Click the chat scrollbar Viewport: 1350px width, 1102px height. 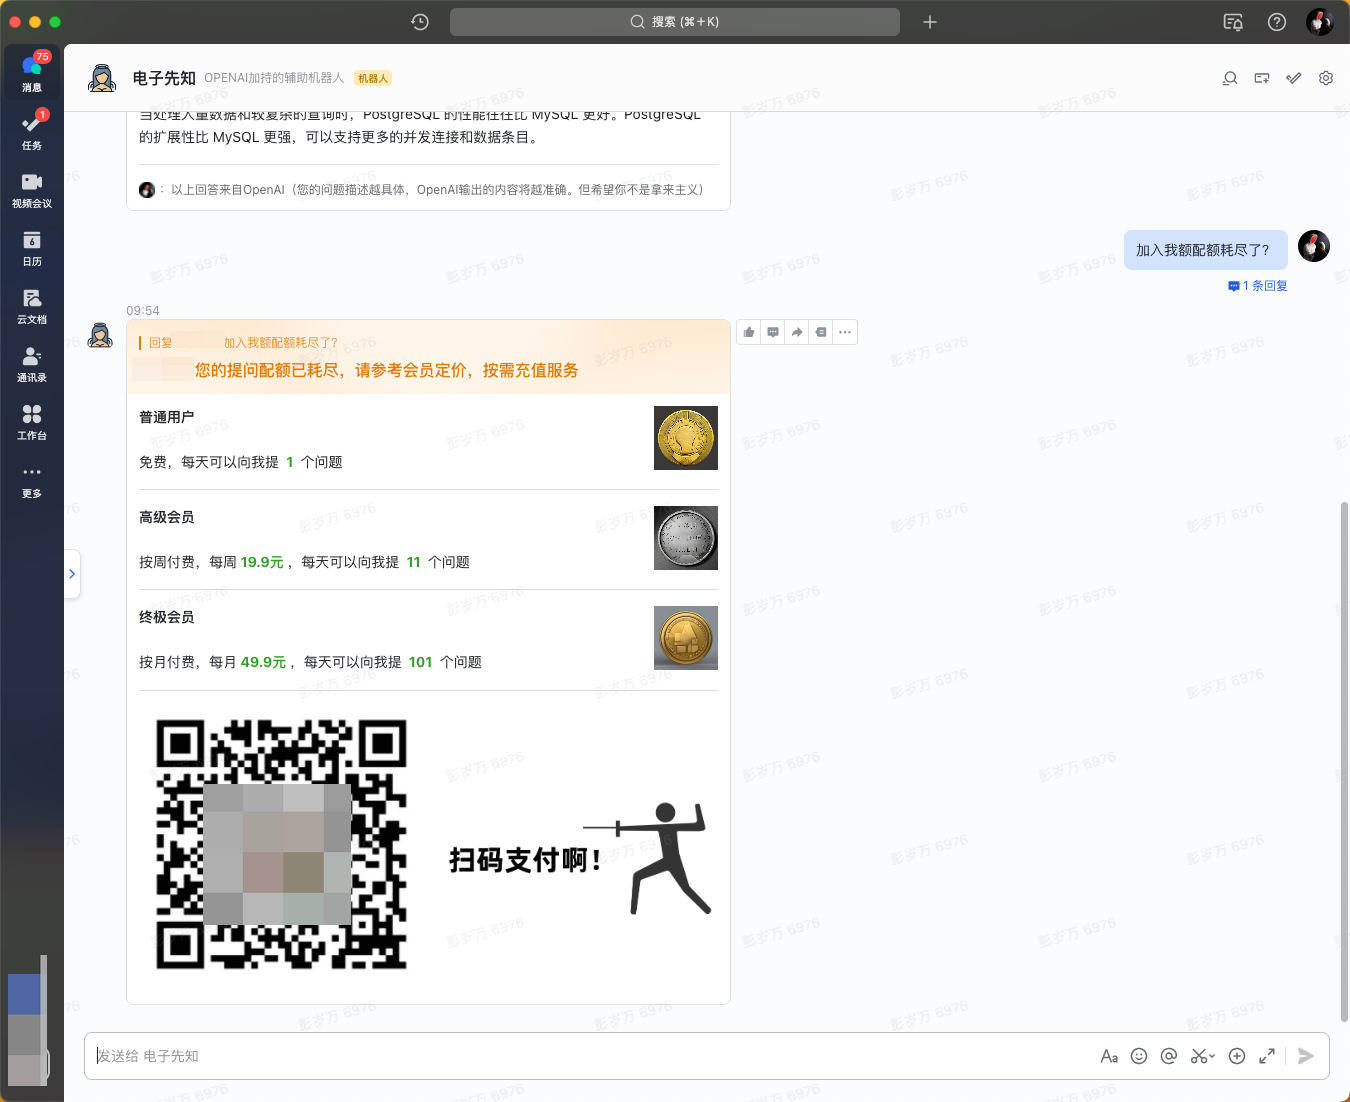point(1344,760)
